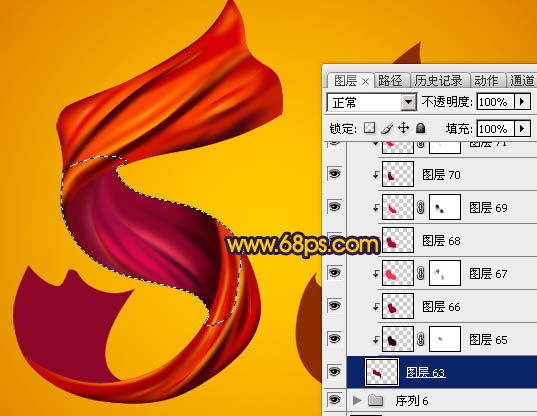Click clipping arrow on 图层 70
The image size is (537, 416).
pos(376,175)
